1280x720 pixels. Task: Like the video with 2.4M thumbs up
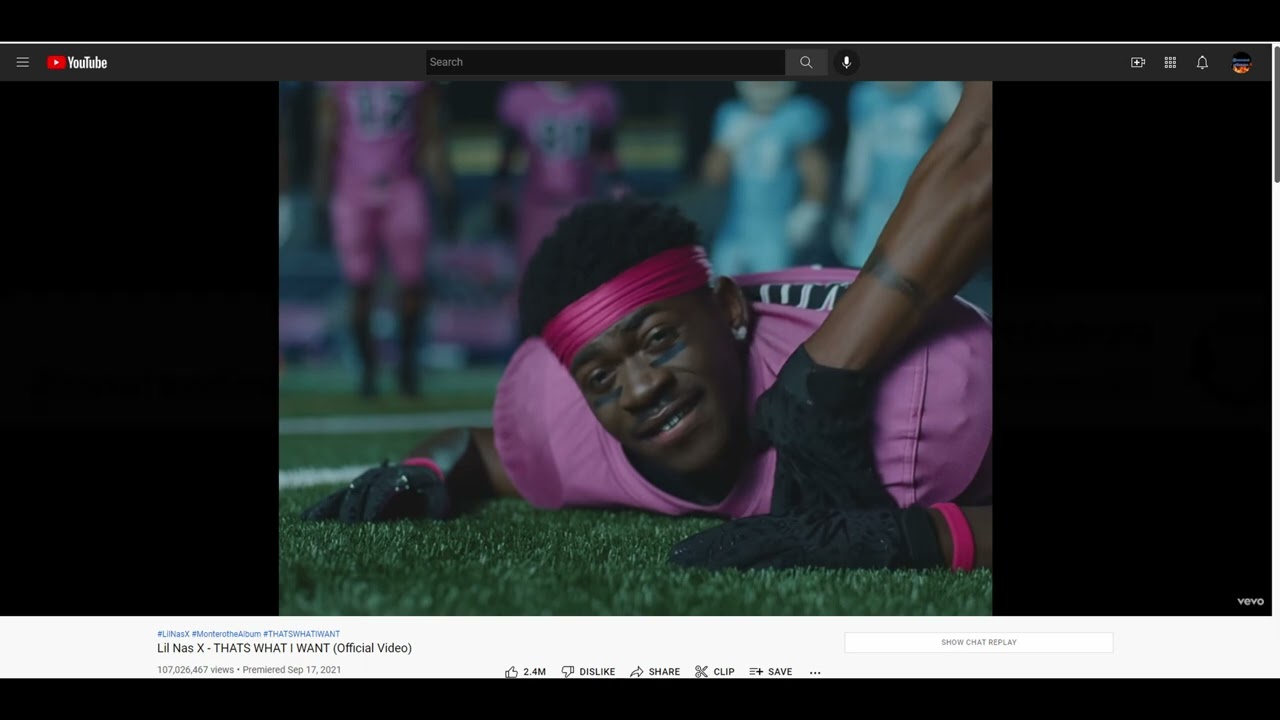[525, 671]
